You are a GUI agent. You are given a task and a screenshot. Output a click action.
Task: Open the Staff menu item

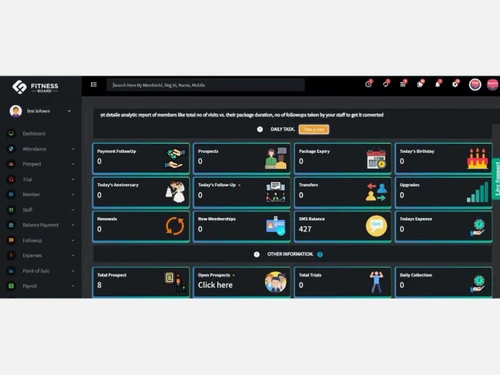click(27, 210)
